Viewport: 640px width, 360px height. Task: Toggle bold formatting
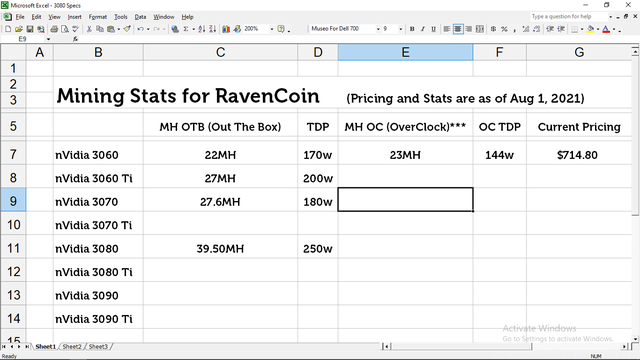[x=412, y=29]
